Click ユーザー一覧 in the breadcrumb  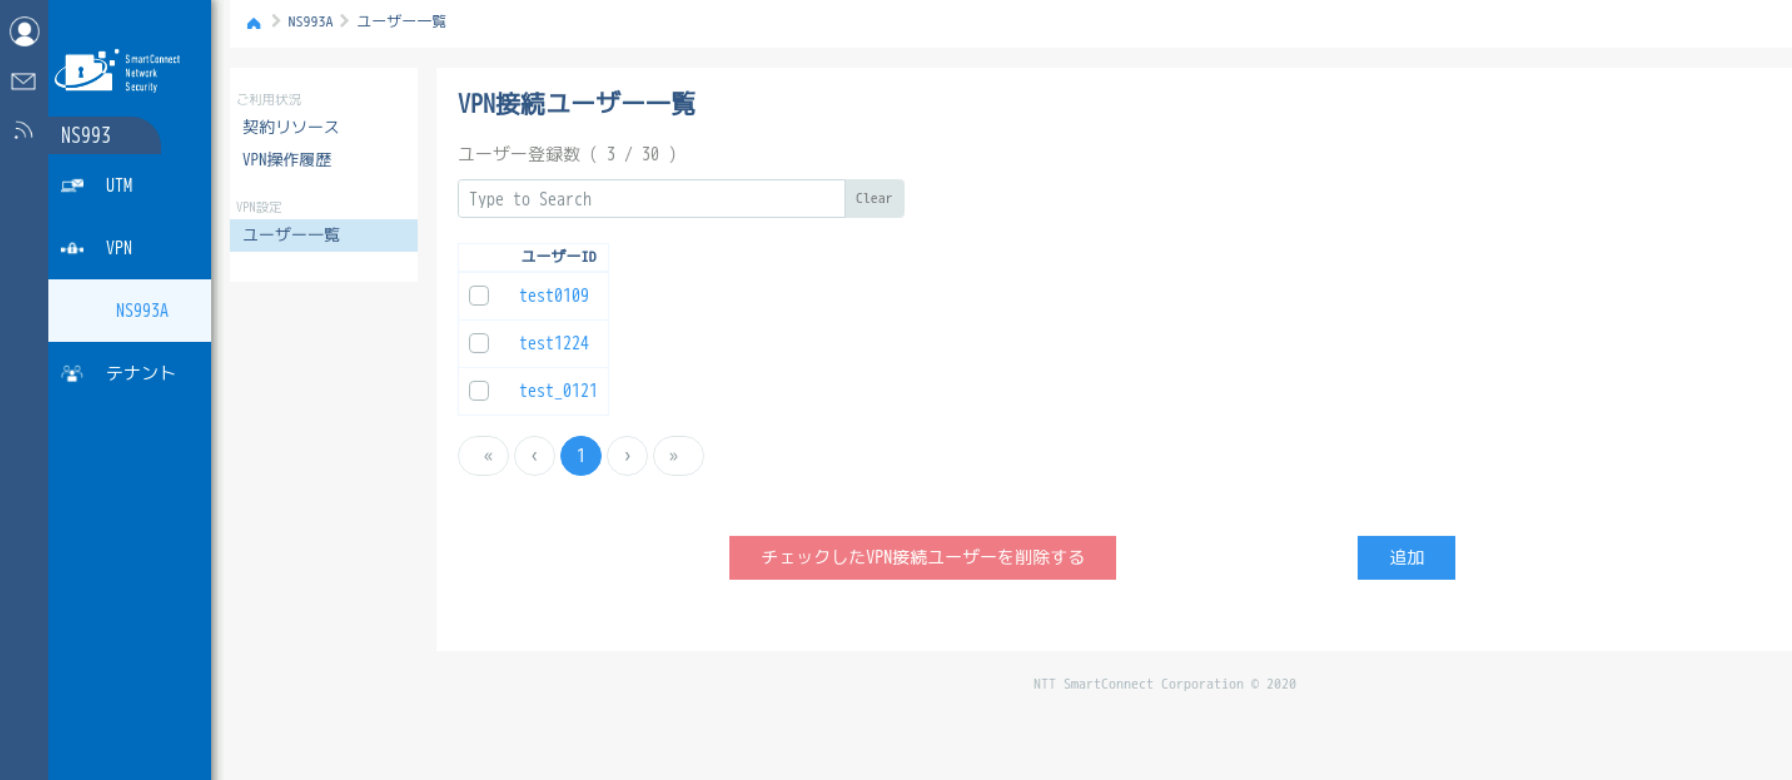pyautogui.click(x=401, y=22)
